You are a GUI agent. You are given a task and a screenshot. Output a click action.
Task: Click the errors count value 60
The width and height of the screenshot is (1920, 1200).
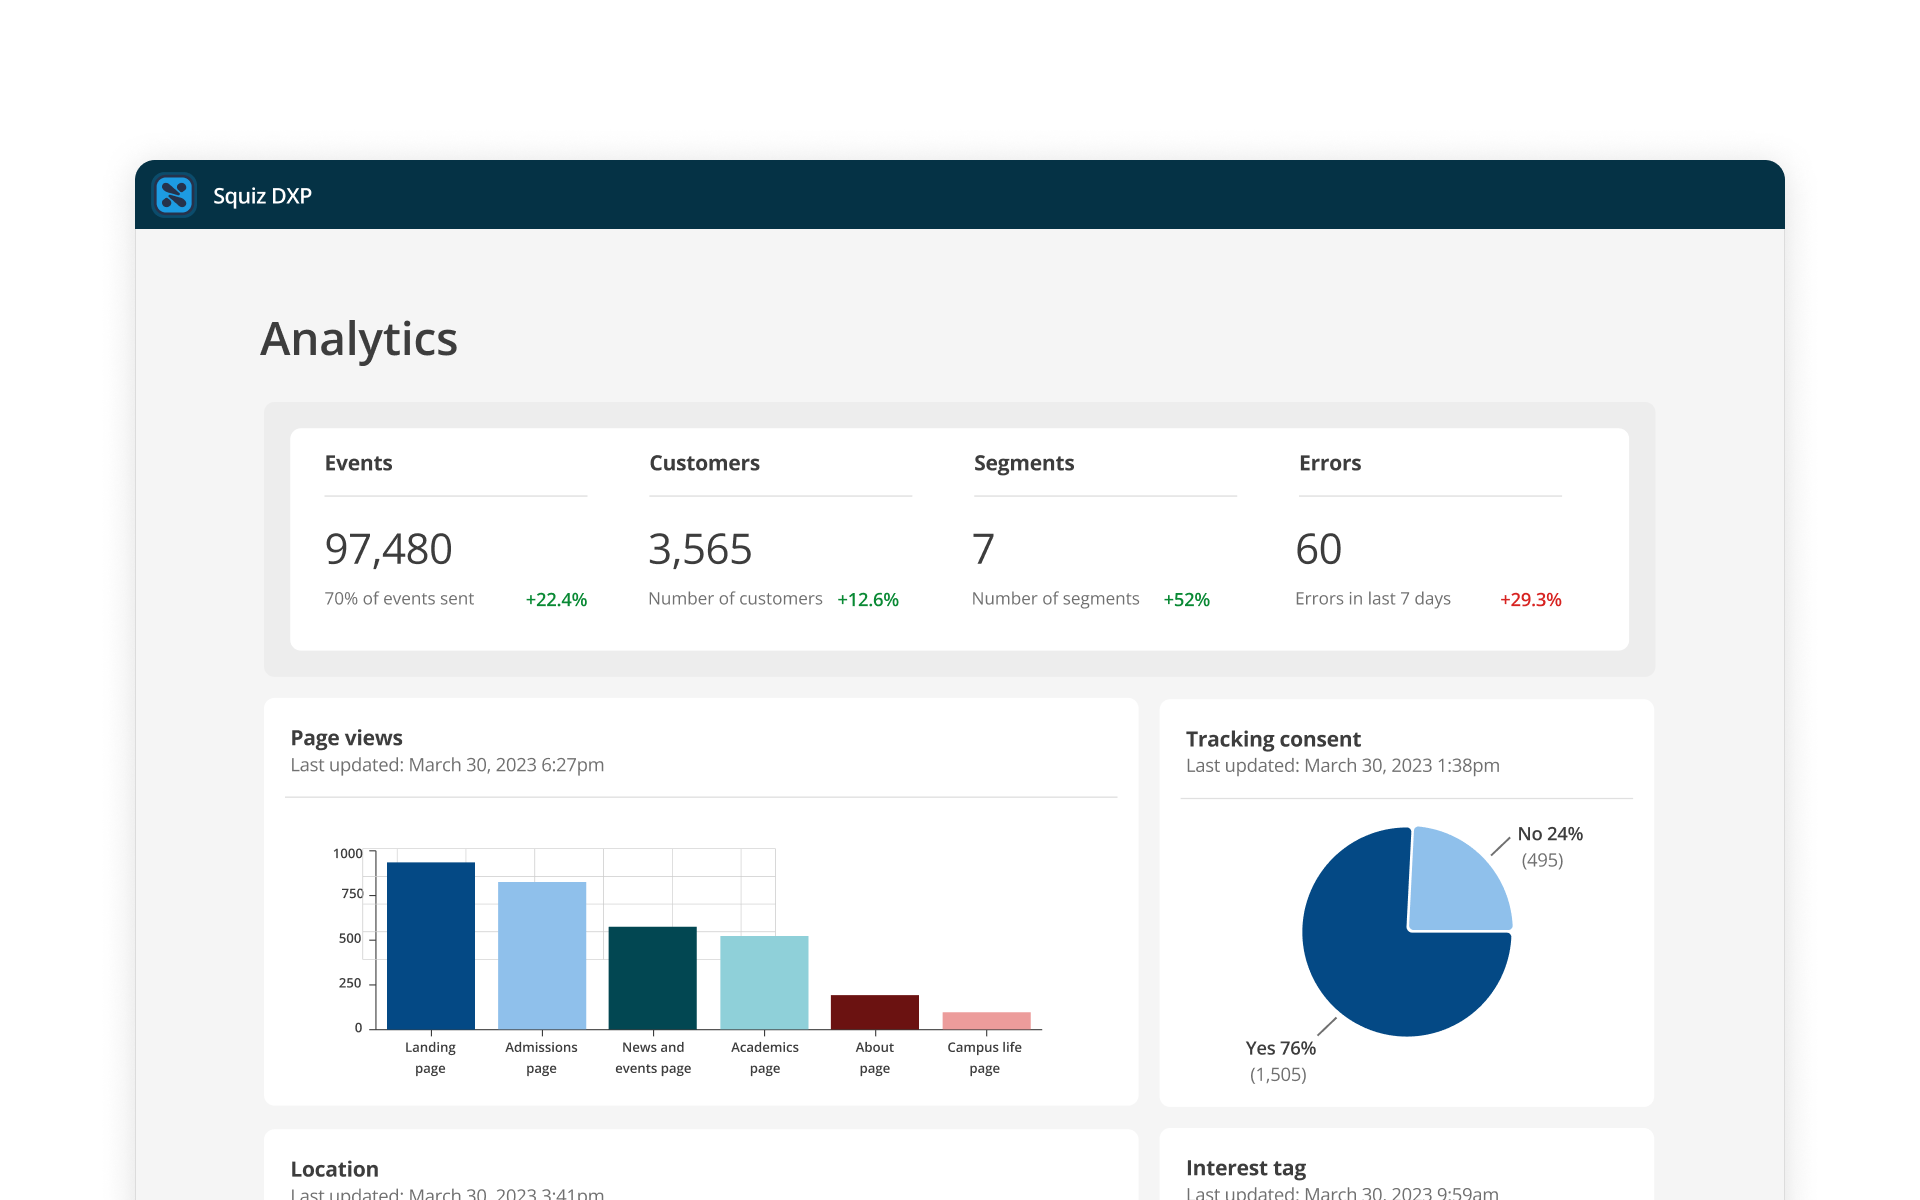click(x=1319, y=549)
